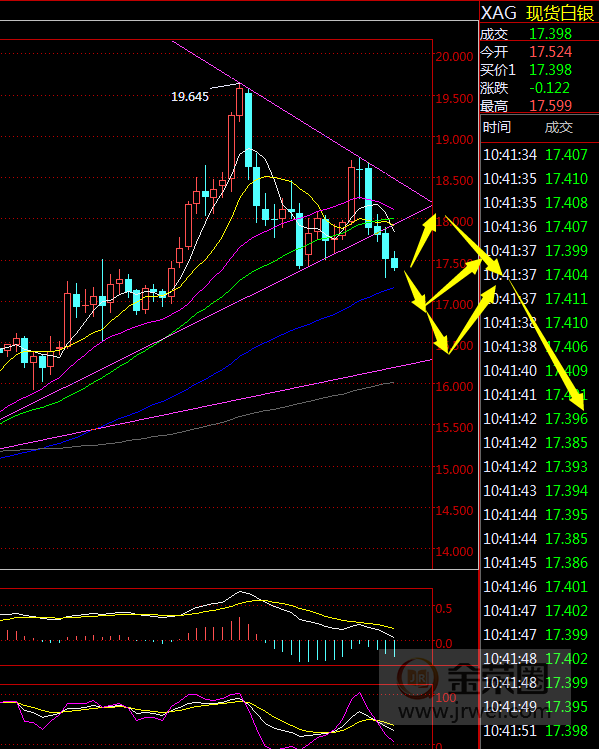
Task: Click the 17.399 trade at 10:41:47
Action: [x=567, y=634]
